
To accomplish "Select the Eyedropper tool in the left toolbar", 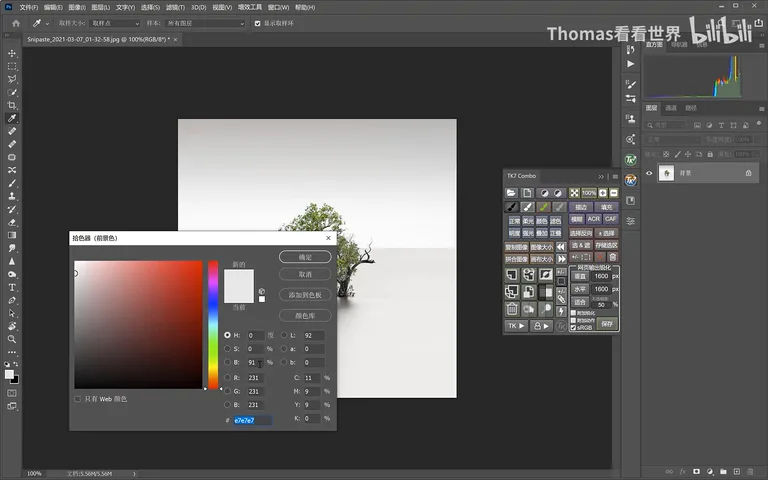I will pyautogui.click(x=12, y=118).
